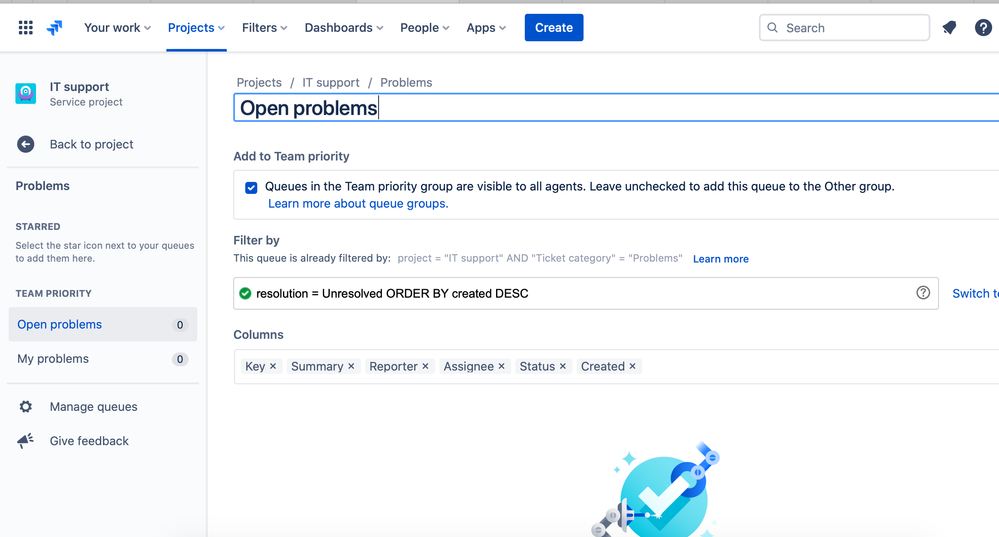Viewport: 999px width, 537px height.
Task: Click the Switch to link beside query
Action: pyautogui.click(x=975, y=293)
